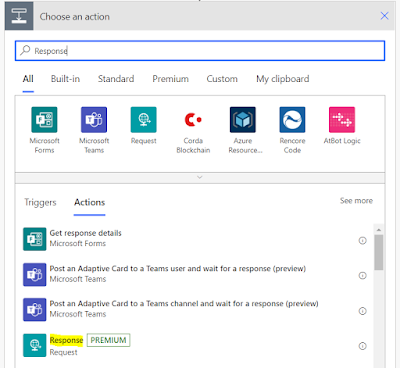The height and width of the screenshot is (368, 400).
Task: Select the Microsoft Teams connector icon
Action: [94, 120]
